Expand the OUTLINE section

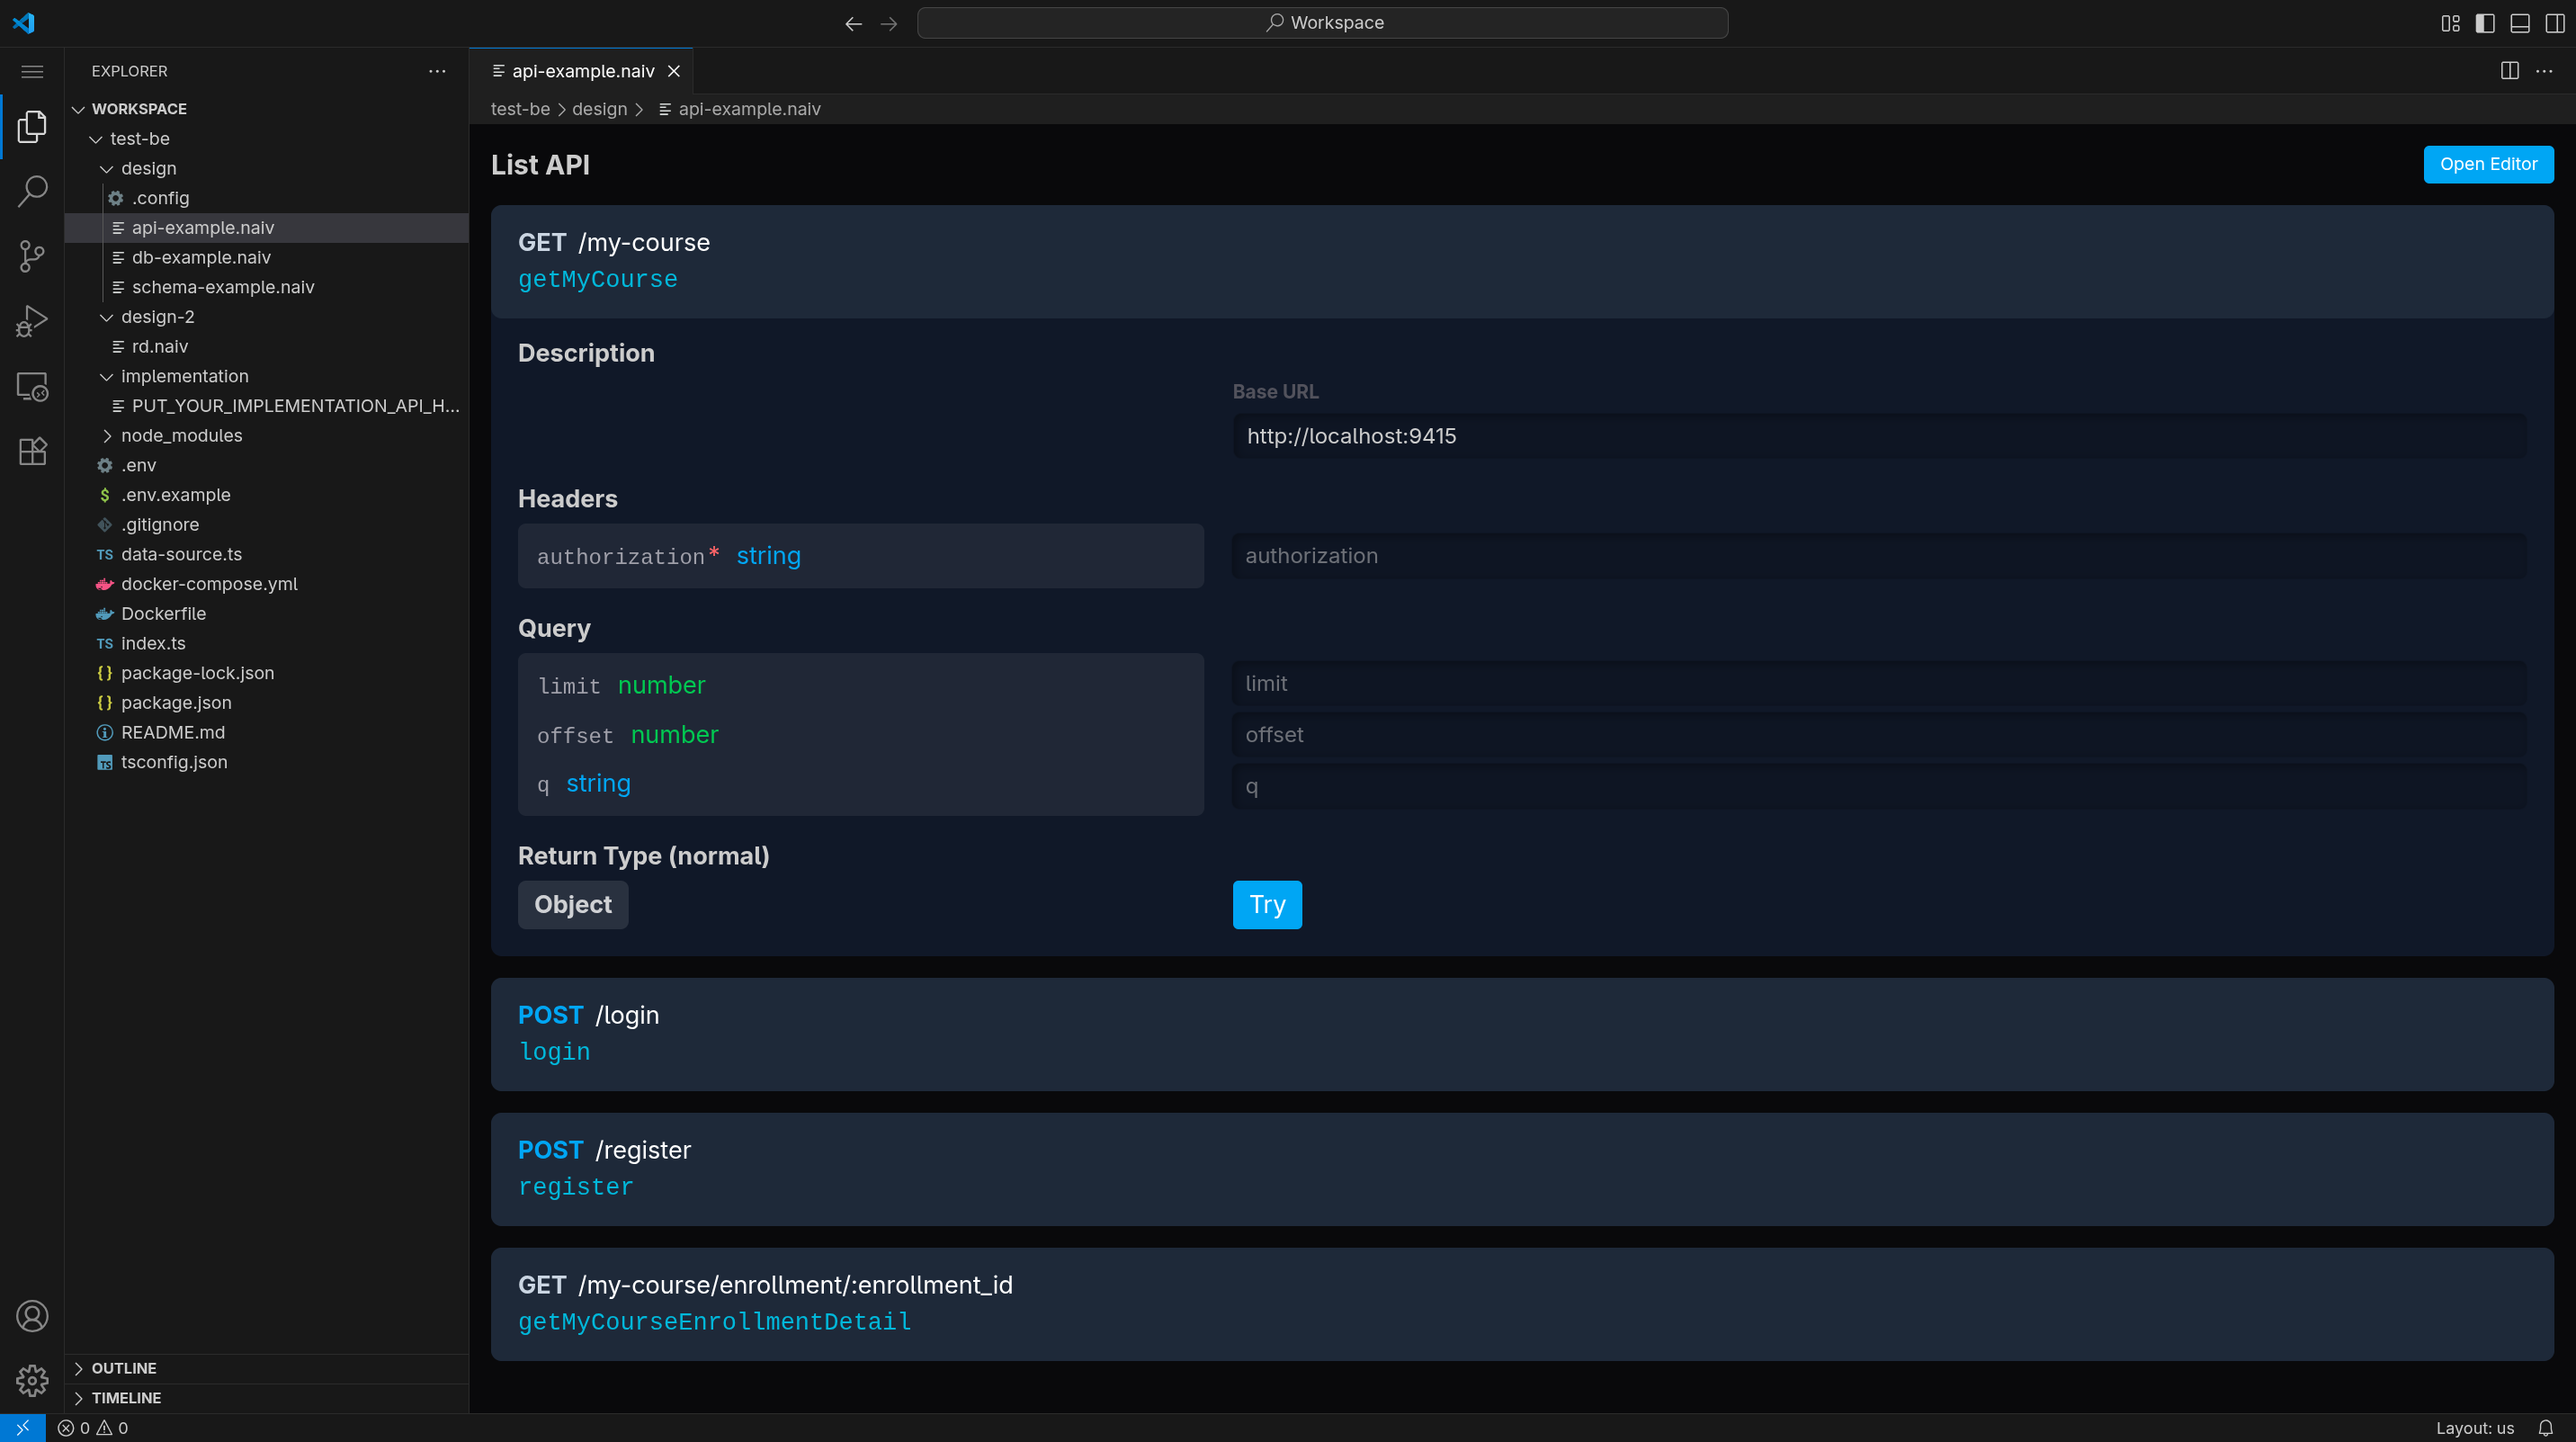(x=124, y=1368)
